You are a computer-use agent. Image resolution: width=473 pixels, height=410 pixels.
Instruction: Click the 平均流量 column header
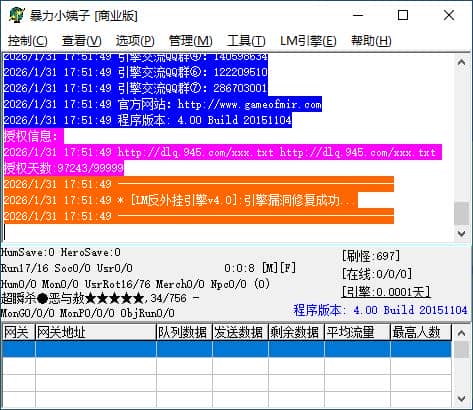click(x=357, y=332)
